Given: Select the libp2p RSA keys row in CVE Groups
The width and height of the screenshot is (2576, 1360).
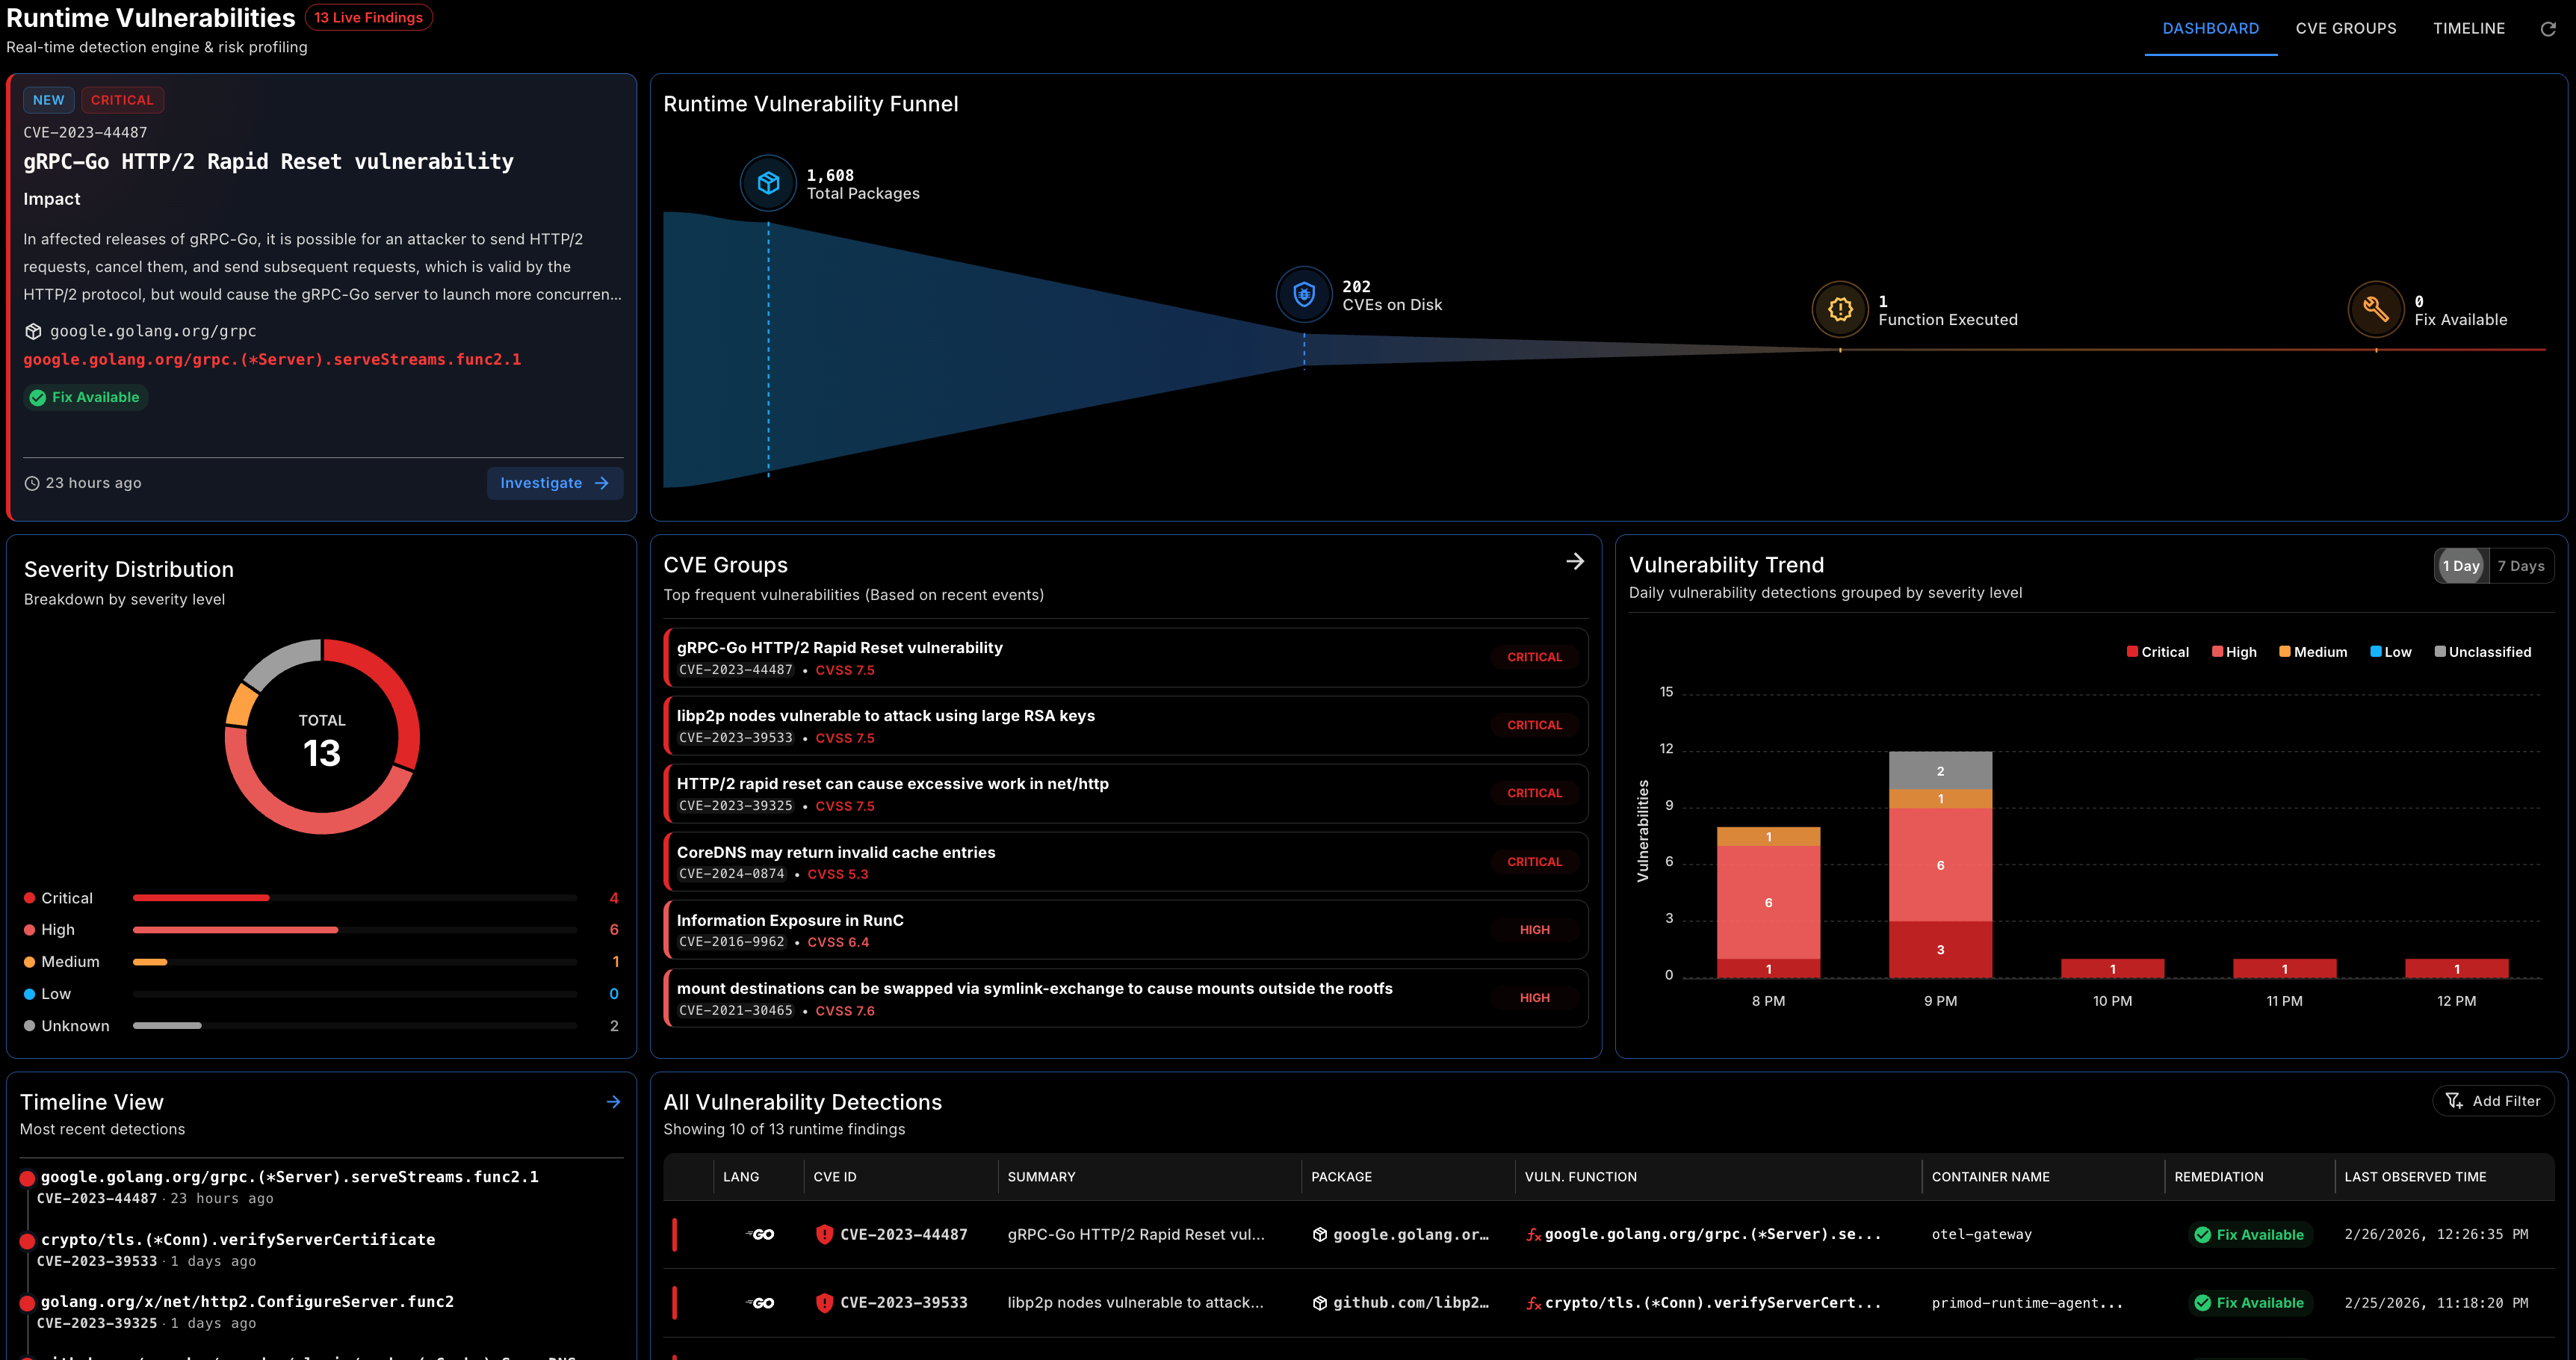Looking at the screenshot, I should (x=1126, y=725).
